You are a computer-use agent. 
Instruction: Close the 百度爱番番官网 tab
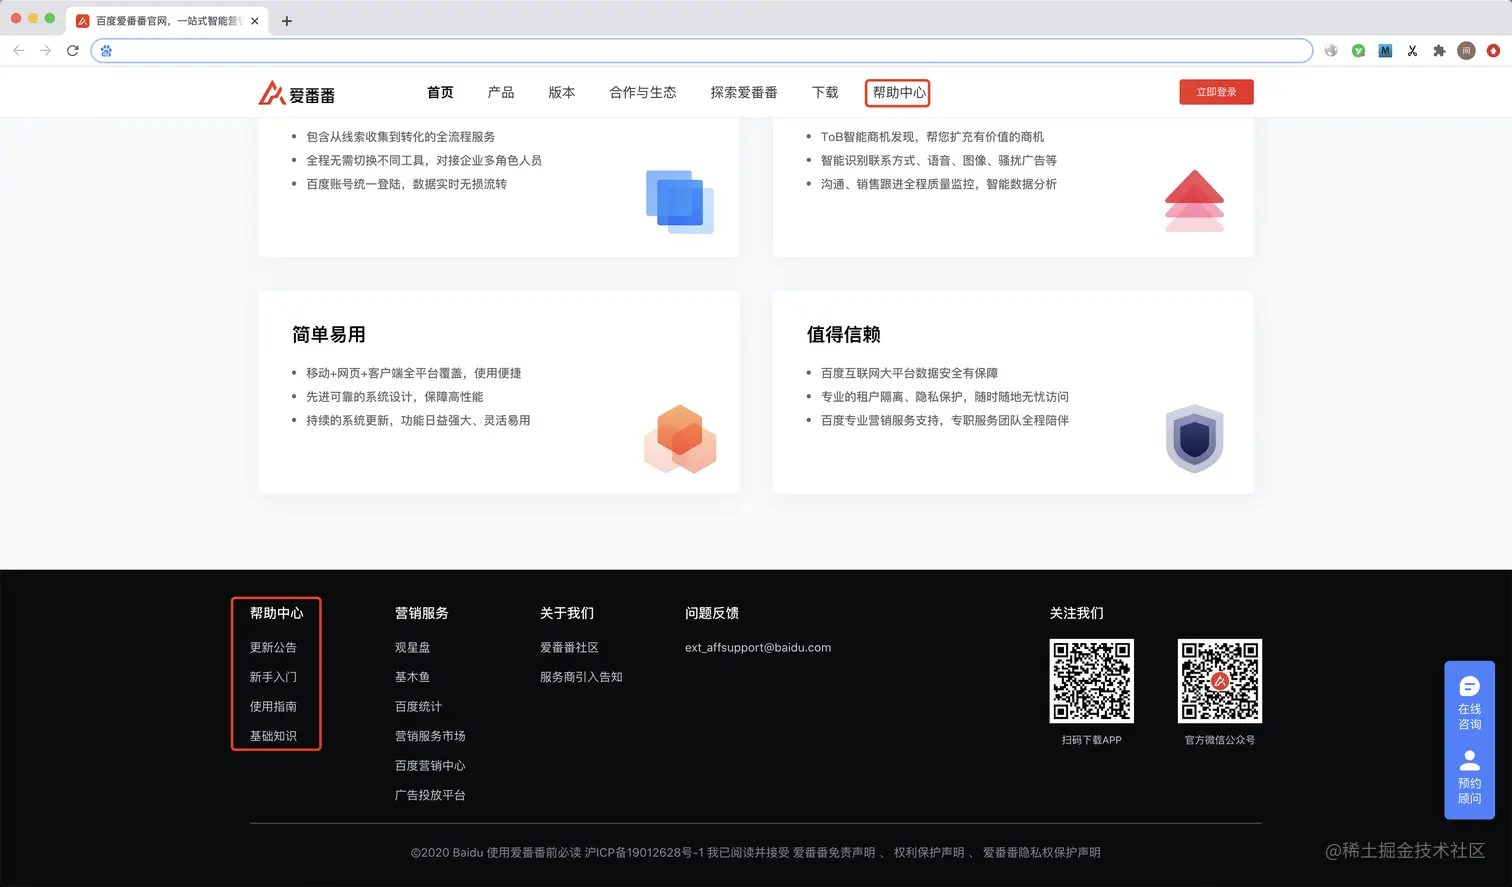(255, 21)
